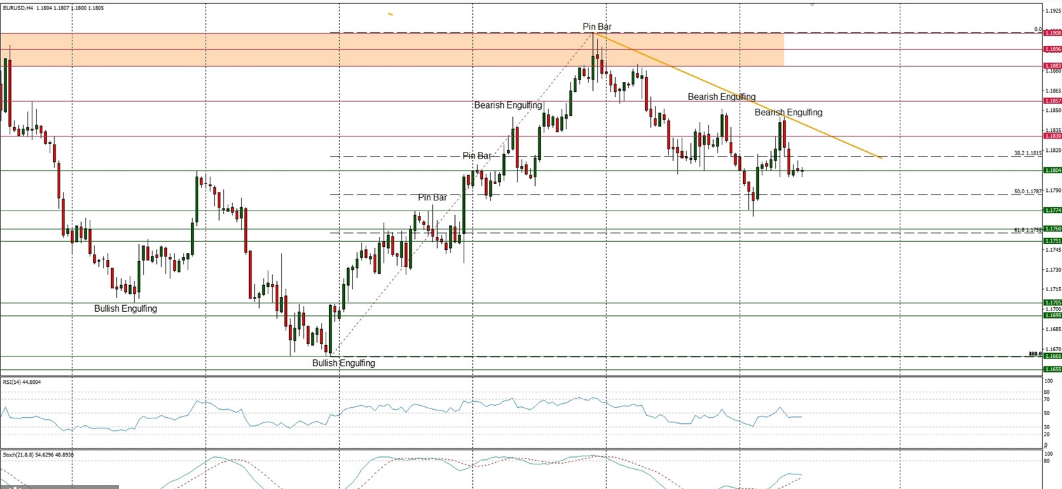Select the 50.0 Fibonacci level label

[x=1029, y=191]
